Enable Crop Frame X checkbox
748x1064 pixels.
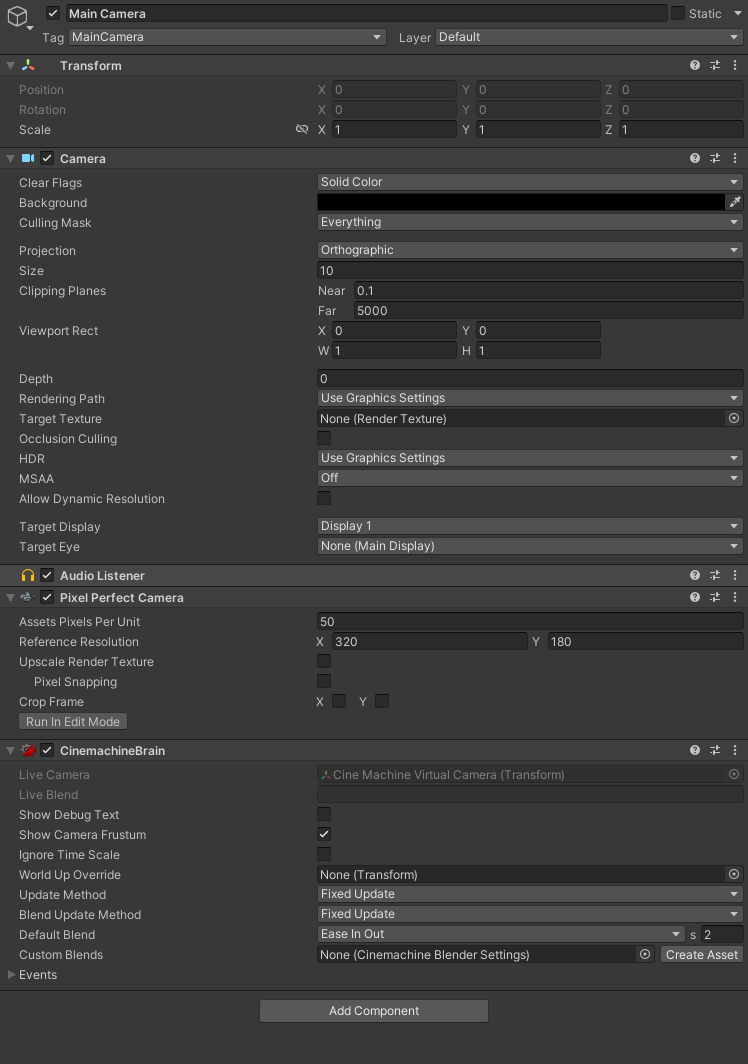(339, 701)
